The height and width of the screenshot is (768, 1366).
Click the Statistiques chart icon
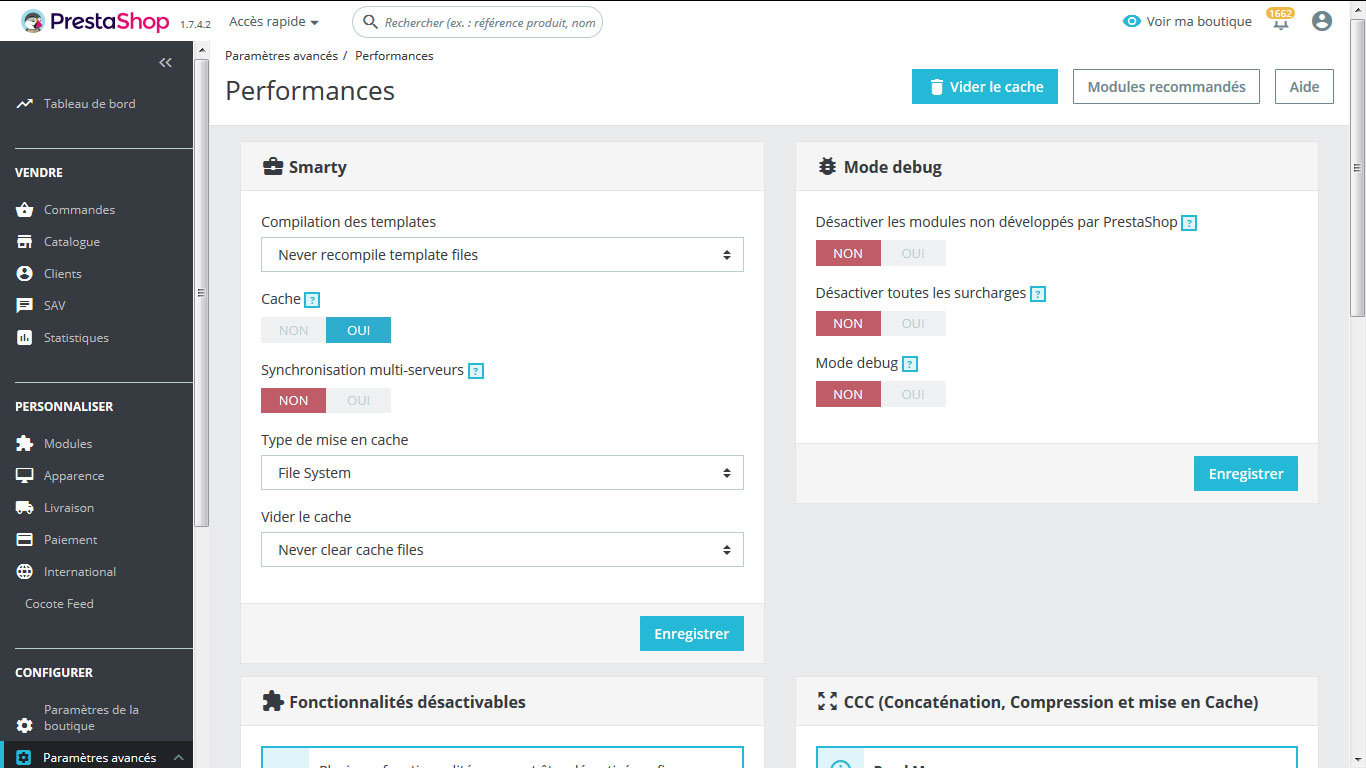point(25,338)
